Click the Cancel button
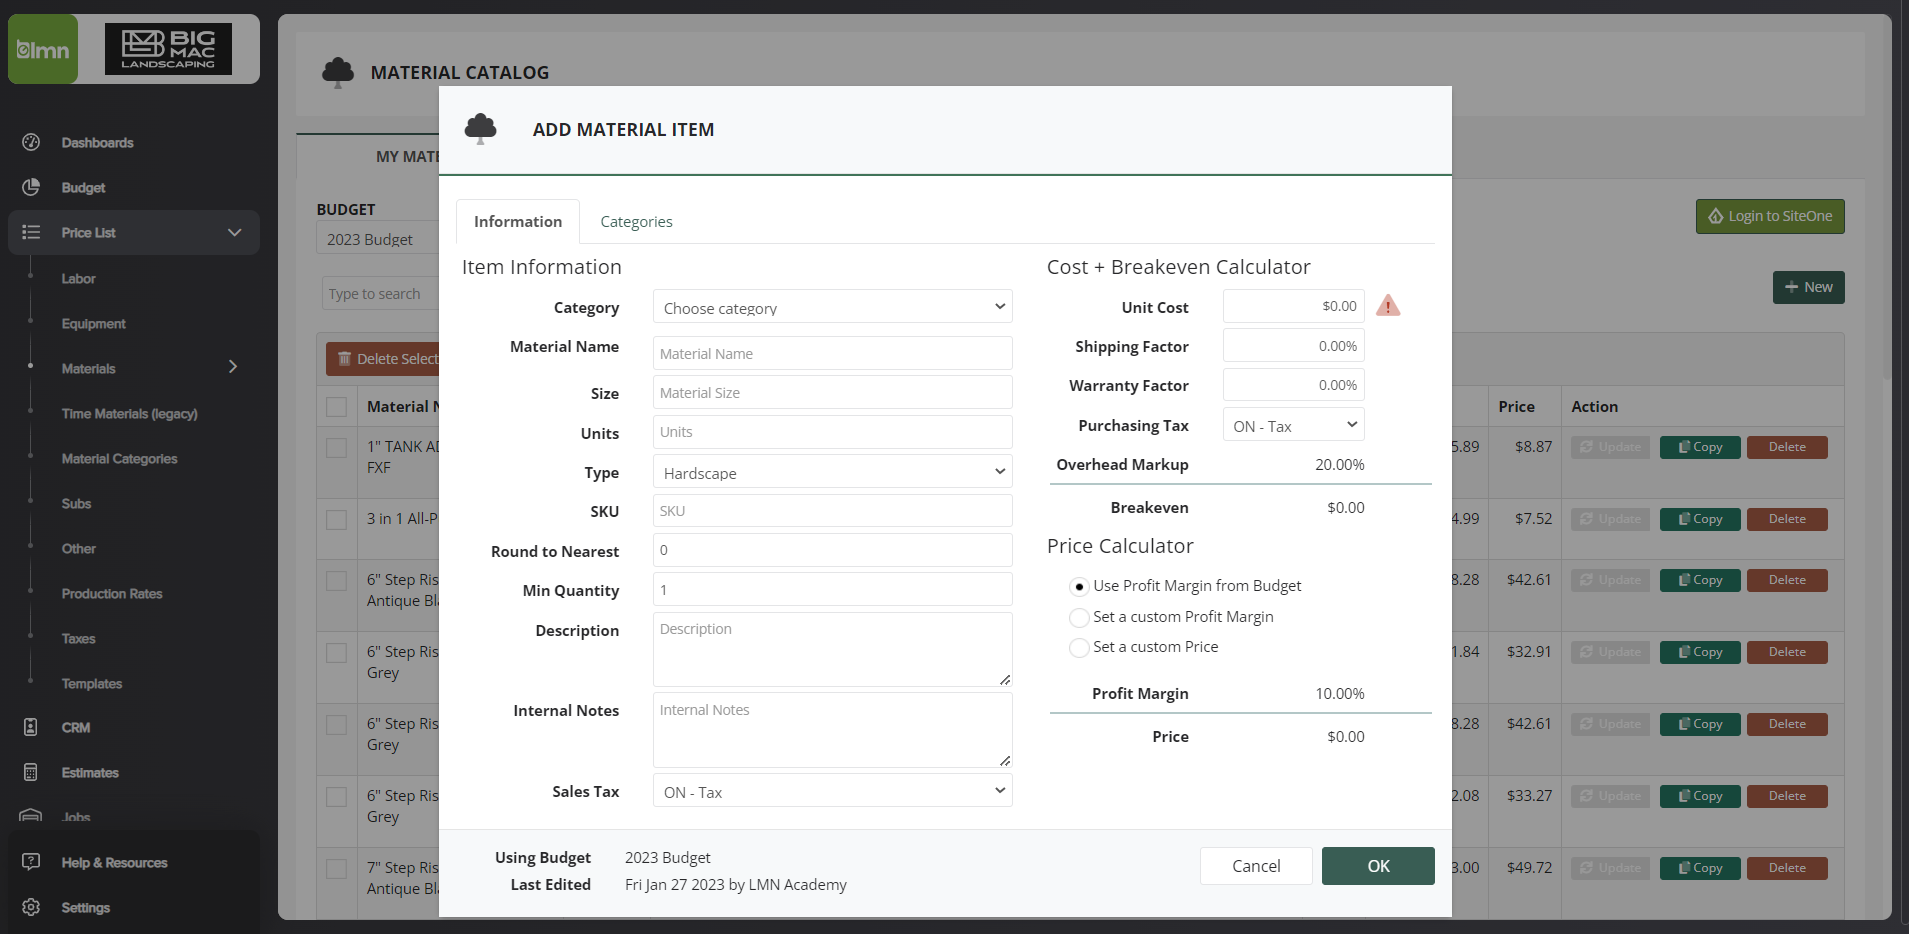Image resolution: width=1909 pixels, height=934 pixels. (1256, 866)
